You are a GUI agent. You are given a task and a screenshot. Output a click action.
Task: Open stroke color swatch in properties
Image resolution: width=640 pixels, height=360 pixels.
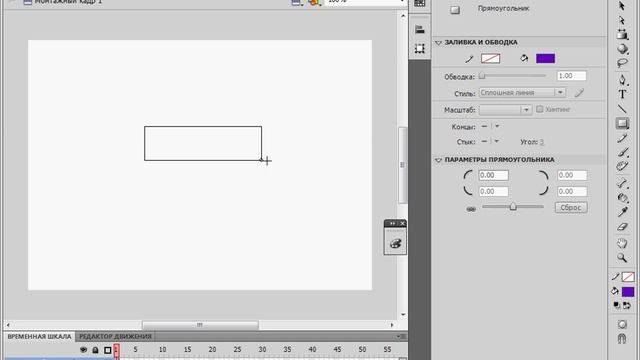[x=490, y=58]
